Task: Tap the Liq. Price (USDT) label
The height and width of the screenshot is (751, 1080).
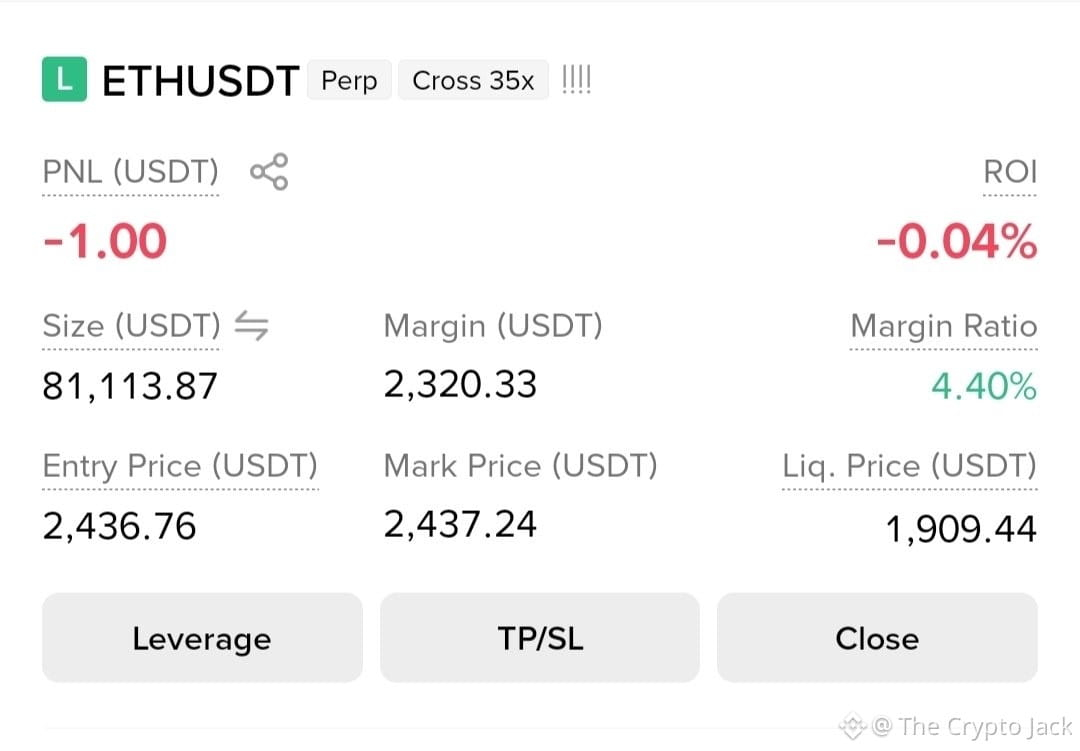Action: [909, 466]
